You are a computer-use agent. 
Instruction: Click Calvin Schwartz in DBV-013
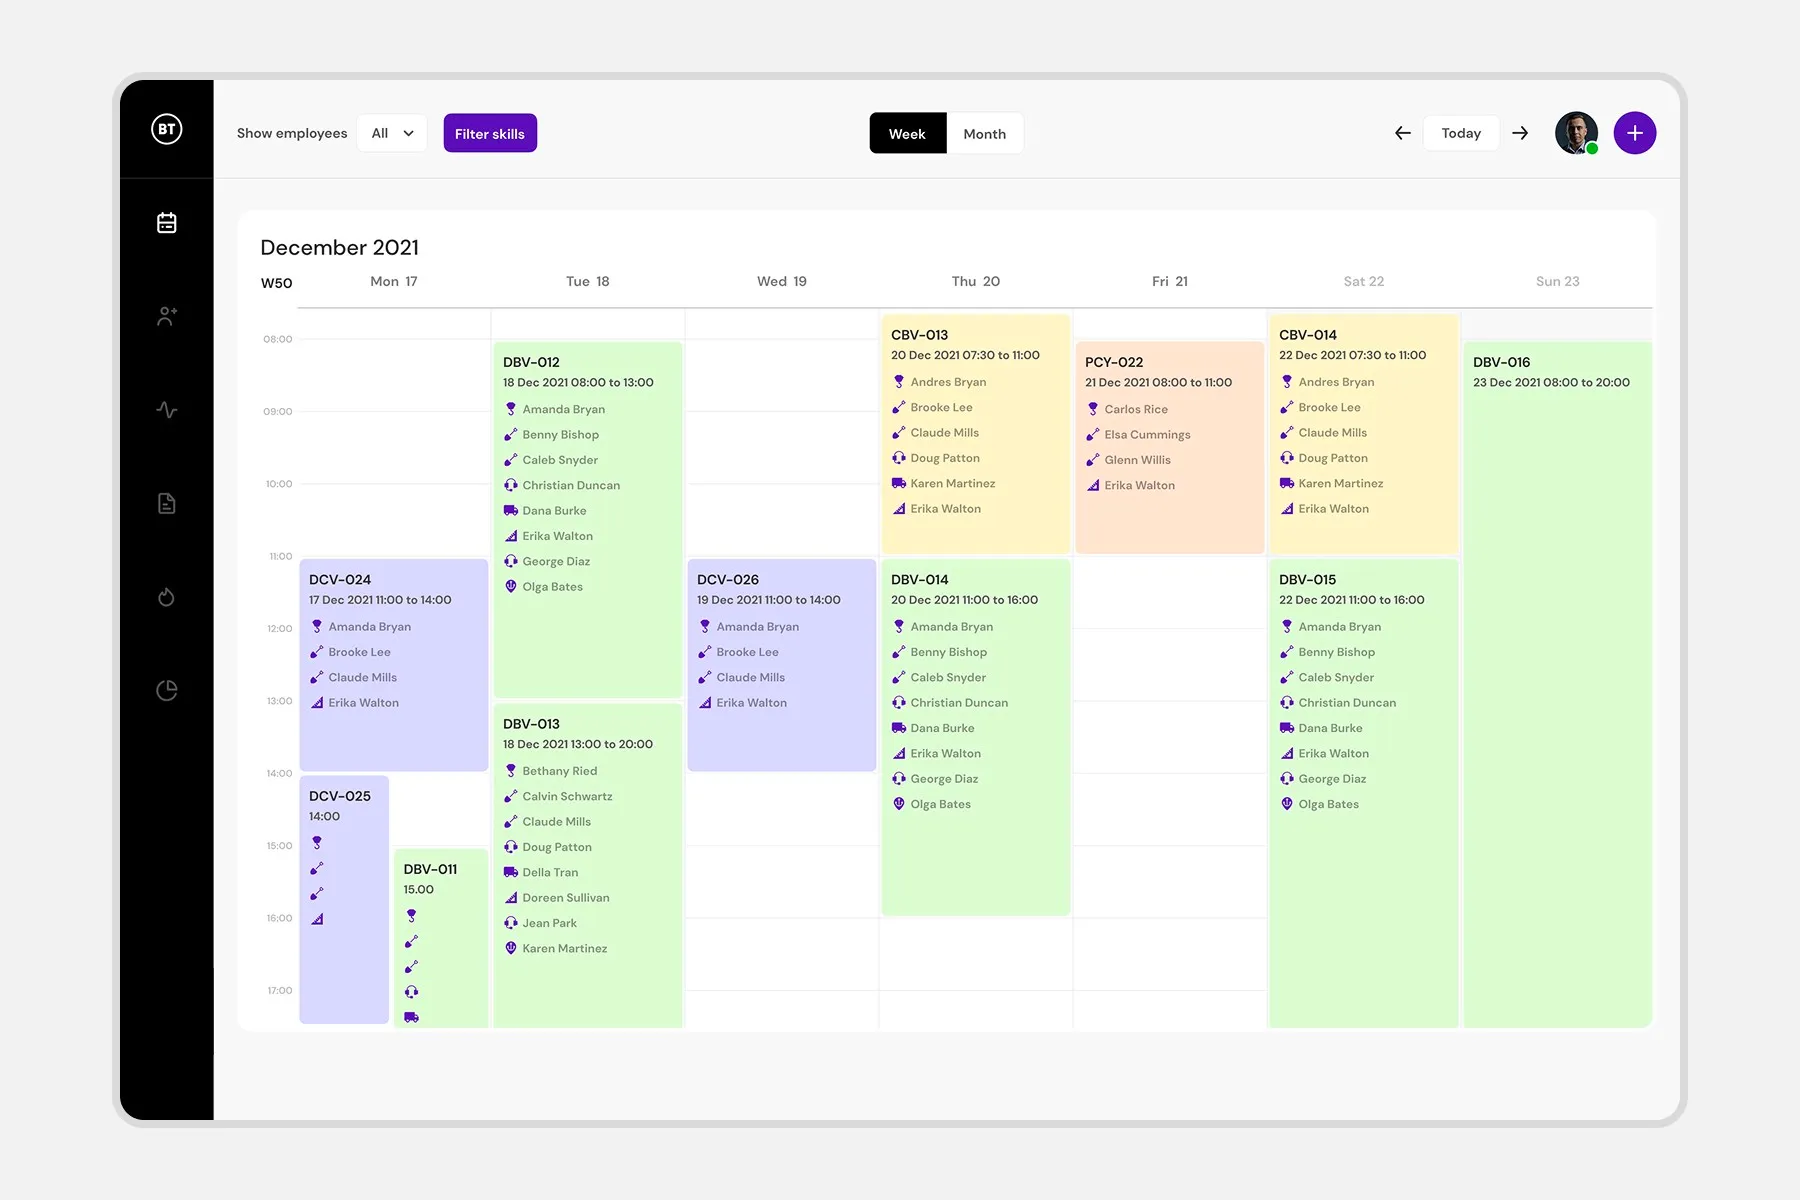point(567,796)
